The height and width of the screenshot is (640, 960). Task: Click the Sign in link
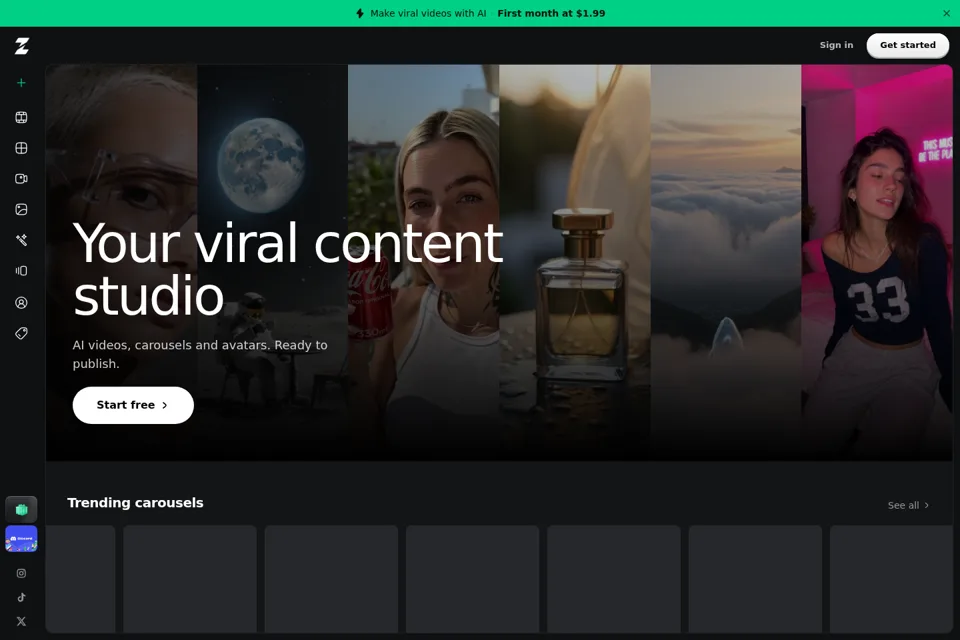pyautogui.click(x=836, y=45)
